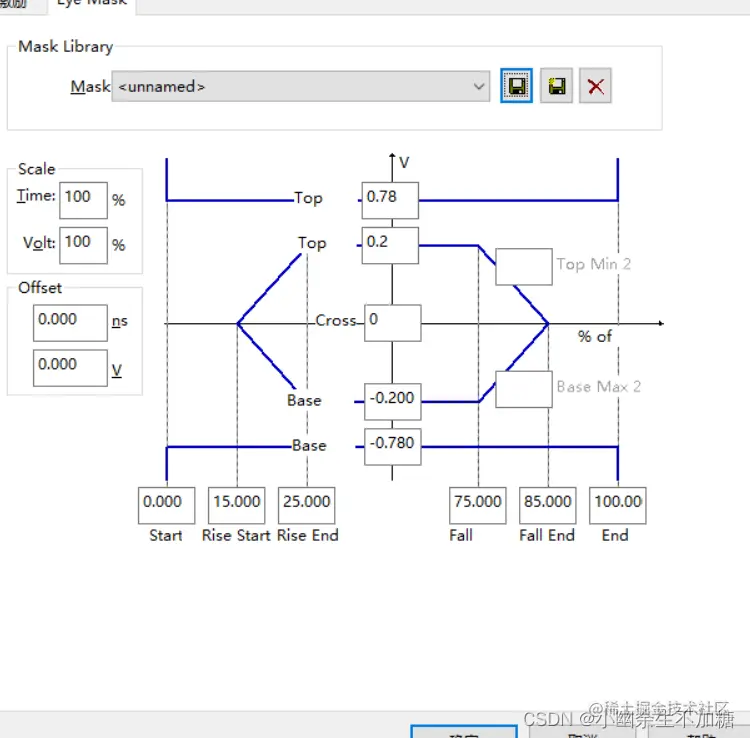The width and height of the screenshot is (750, 738).
Task: Open the Mask library dropdown
Action: coord(301,87)
